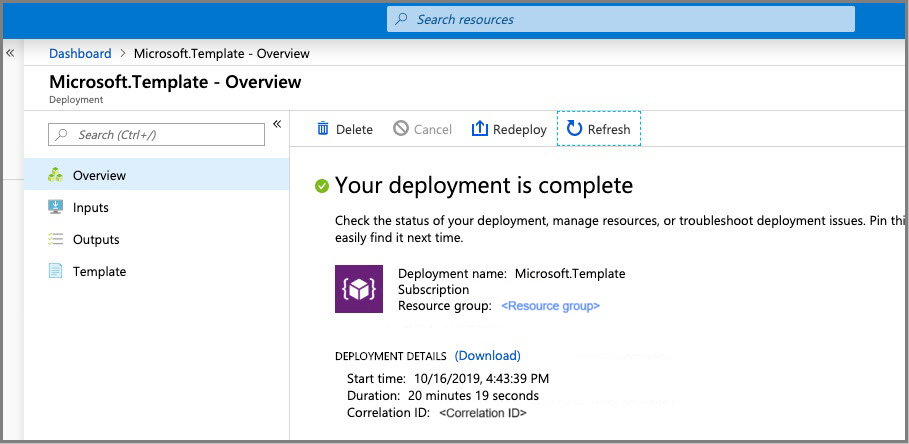Click the purple deployment template icon

(358, 289)
